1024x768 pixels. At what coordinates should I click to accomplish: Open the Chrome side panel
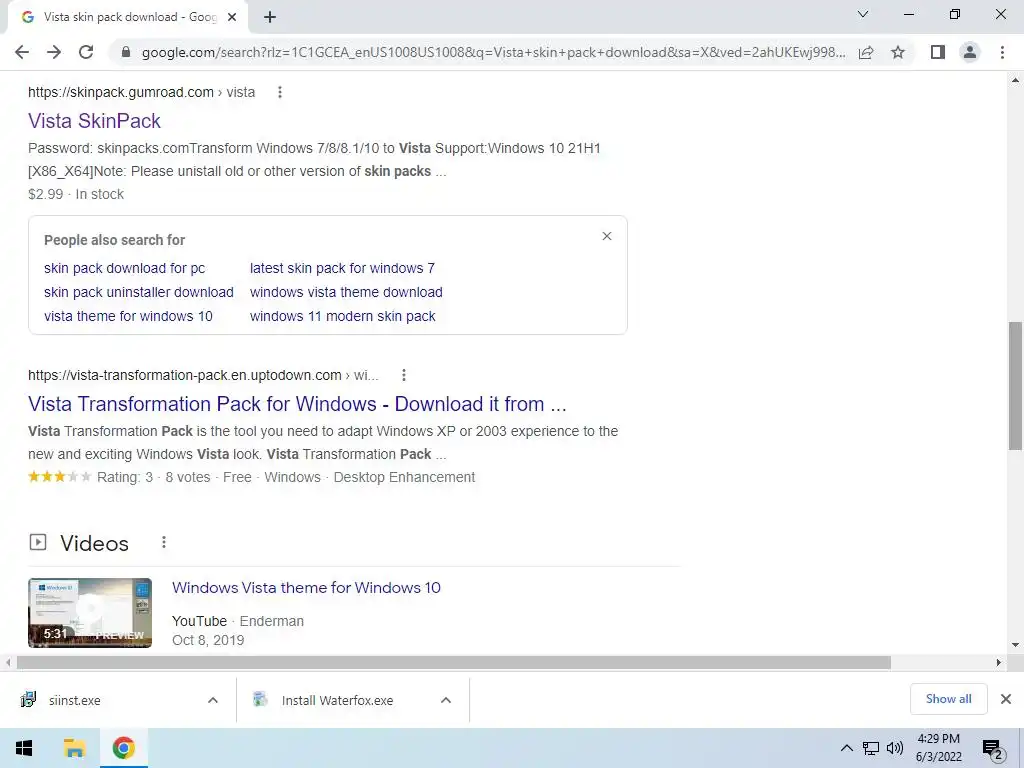938,52
